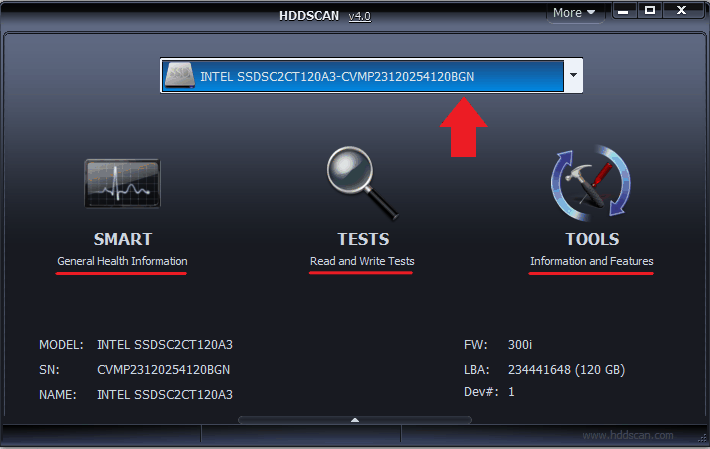Grab the window resize grip corner
This screenshot has height=449, width=710.
click(x=702, y=438)
